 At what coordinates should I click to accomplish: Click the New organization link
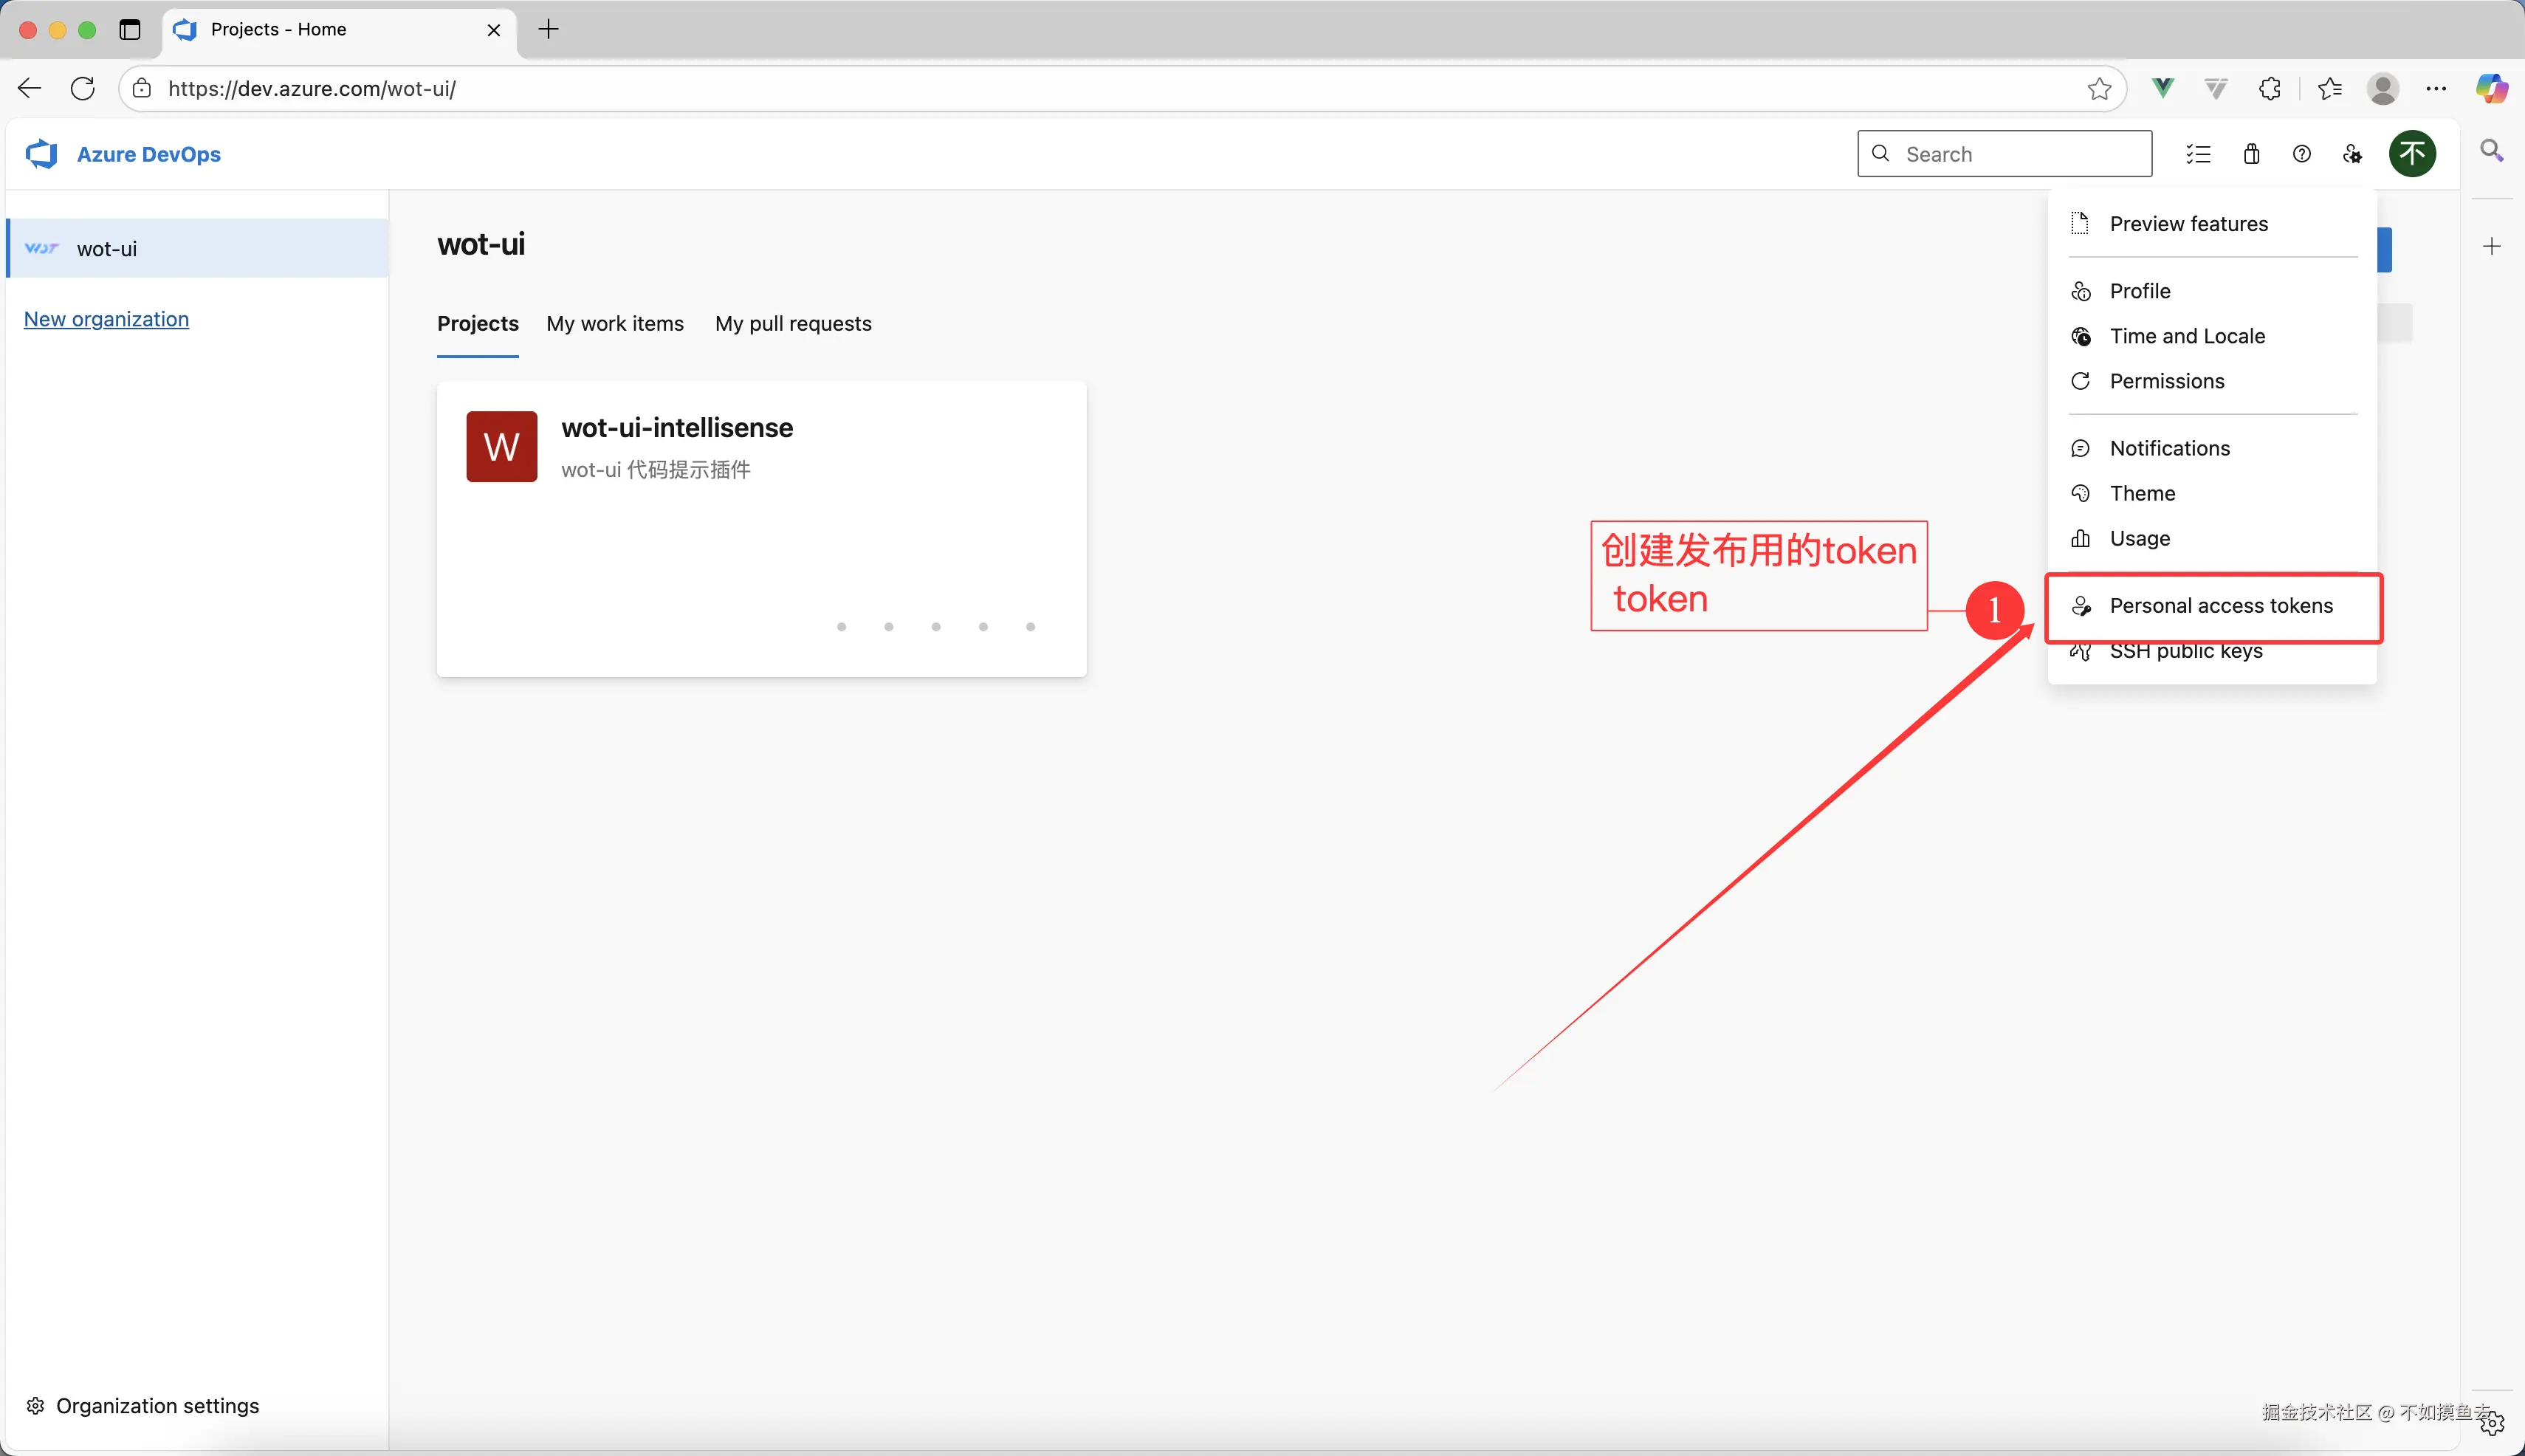pos(106,319)
